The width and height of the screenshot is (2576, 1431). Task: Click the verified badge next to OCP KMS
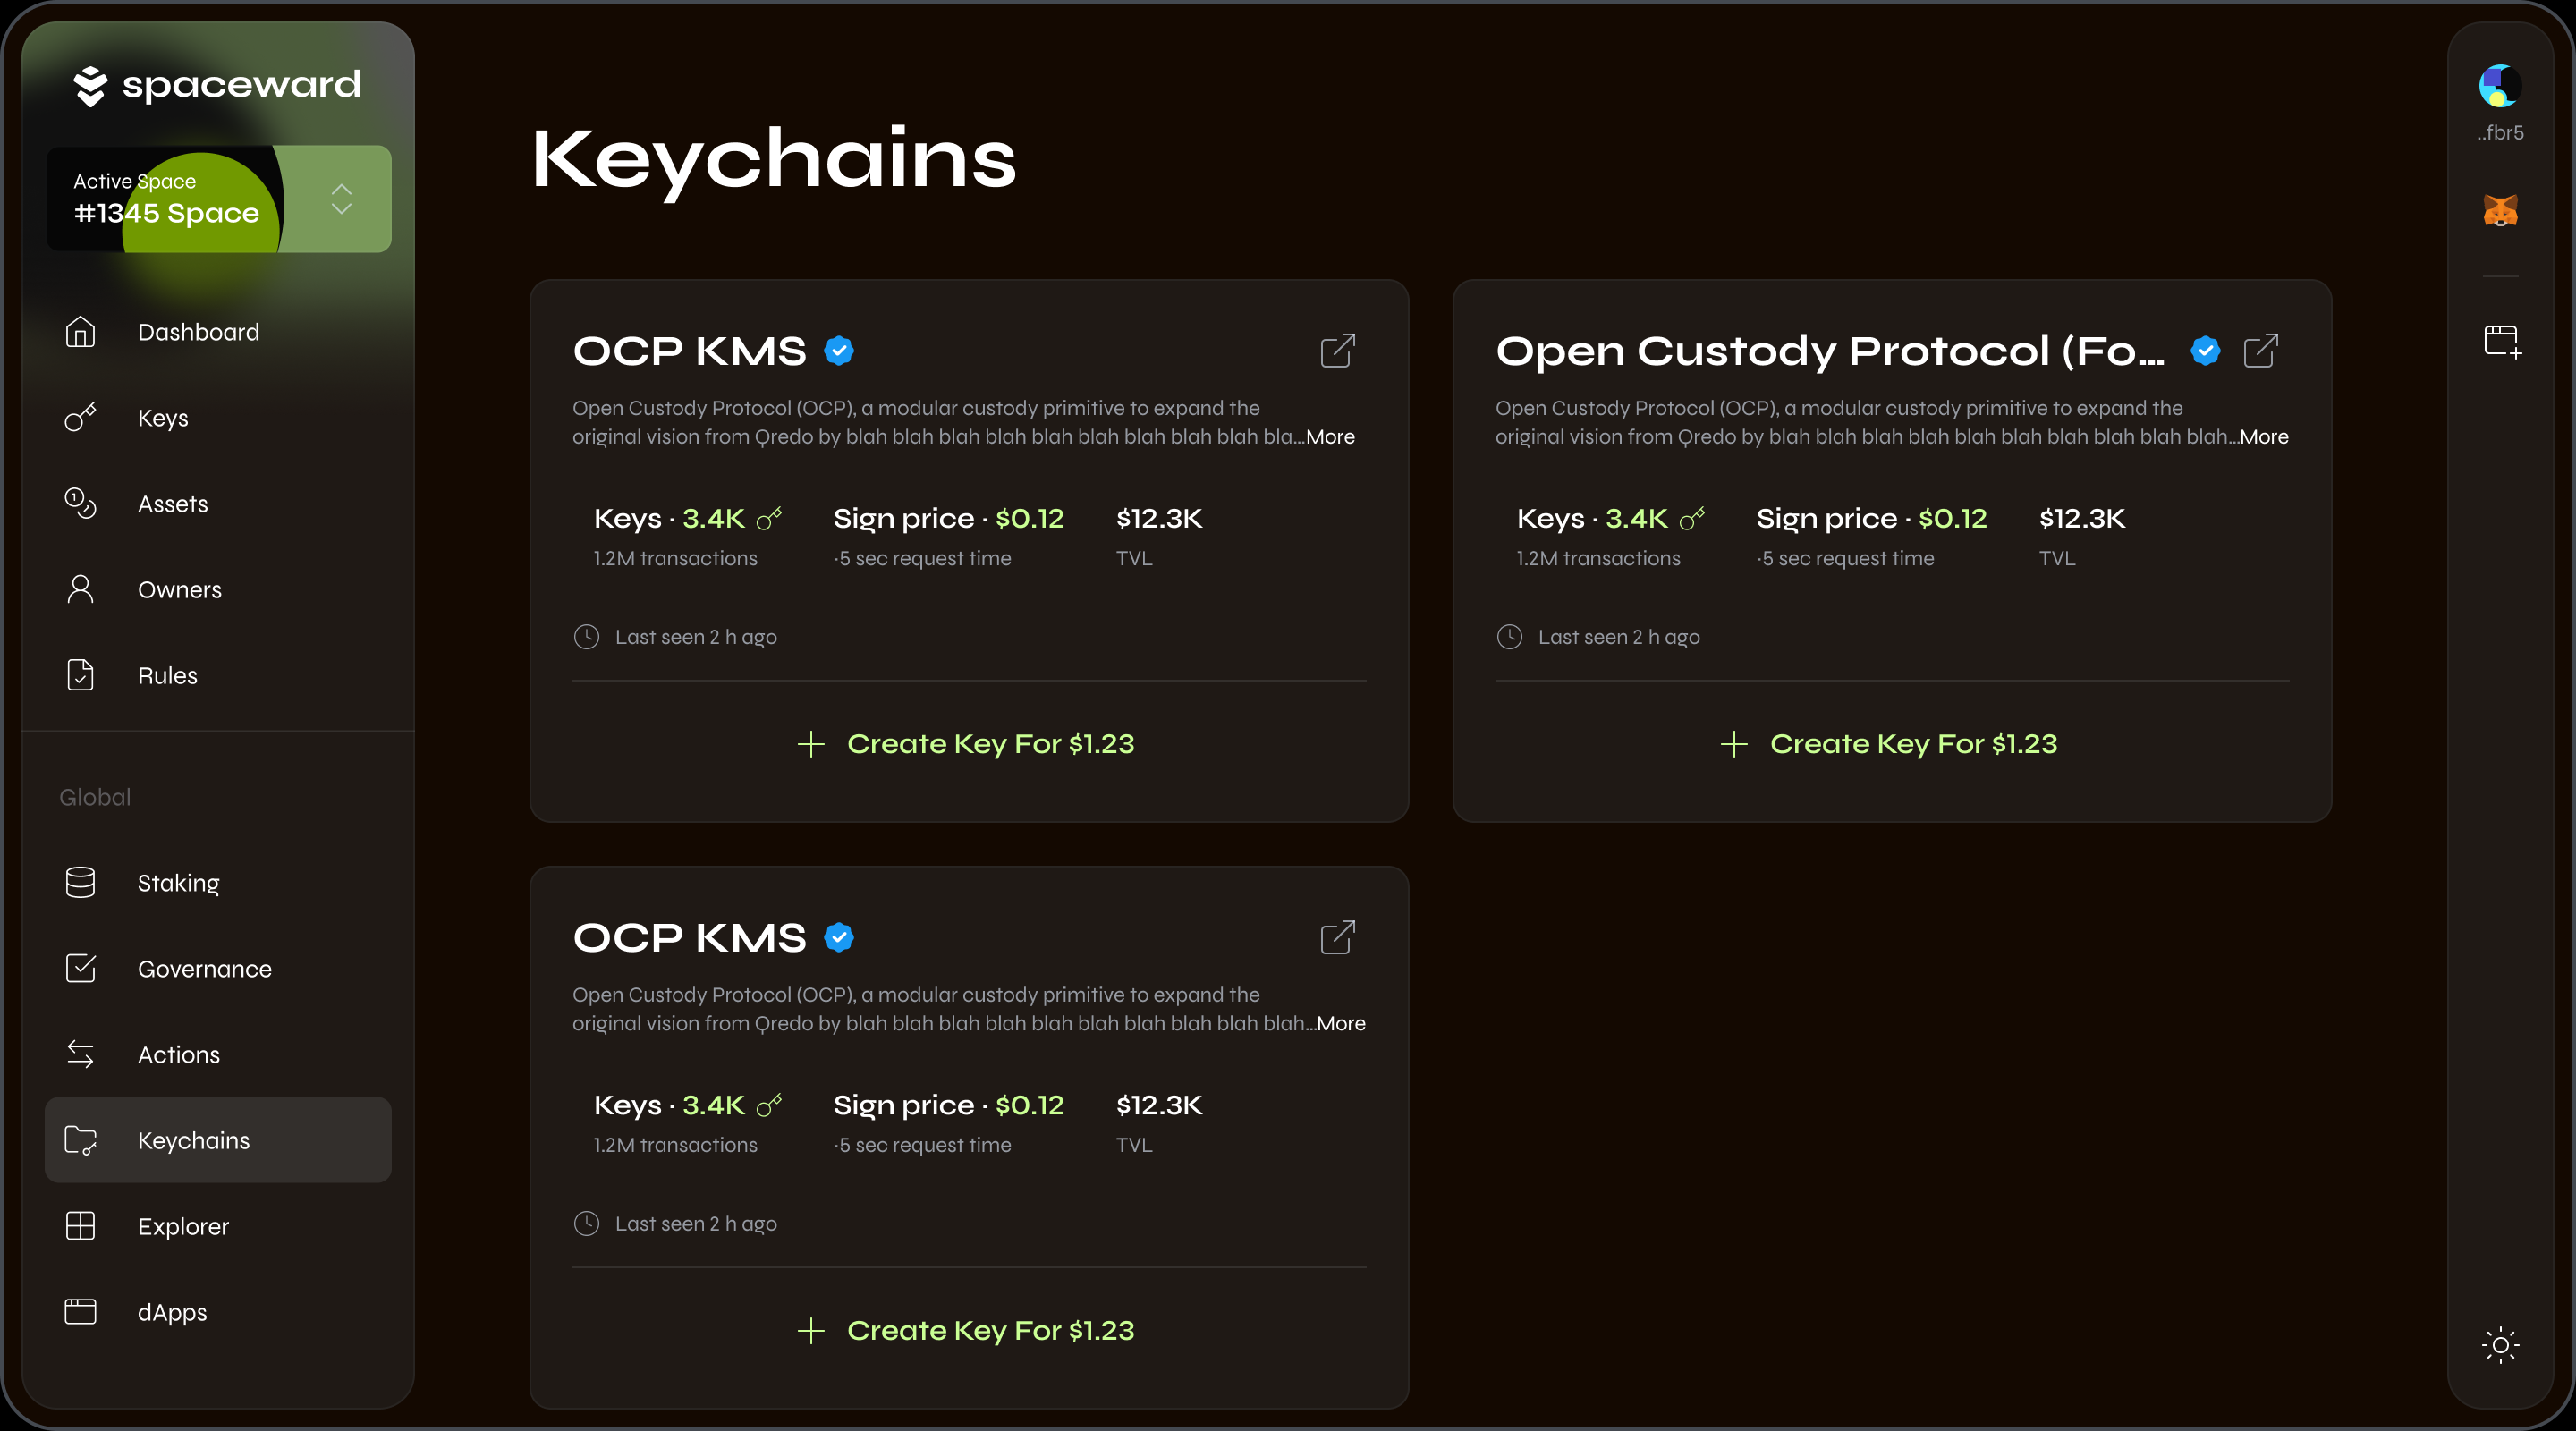coord(840,351)
